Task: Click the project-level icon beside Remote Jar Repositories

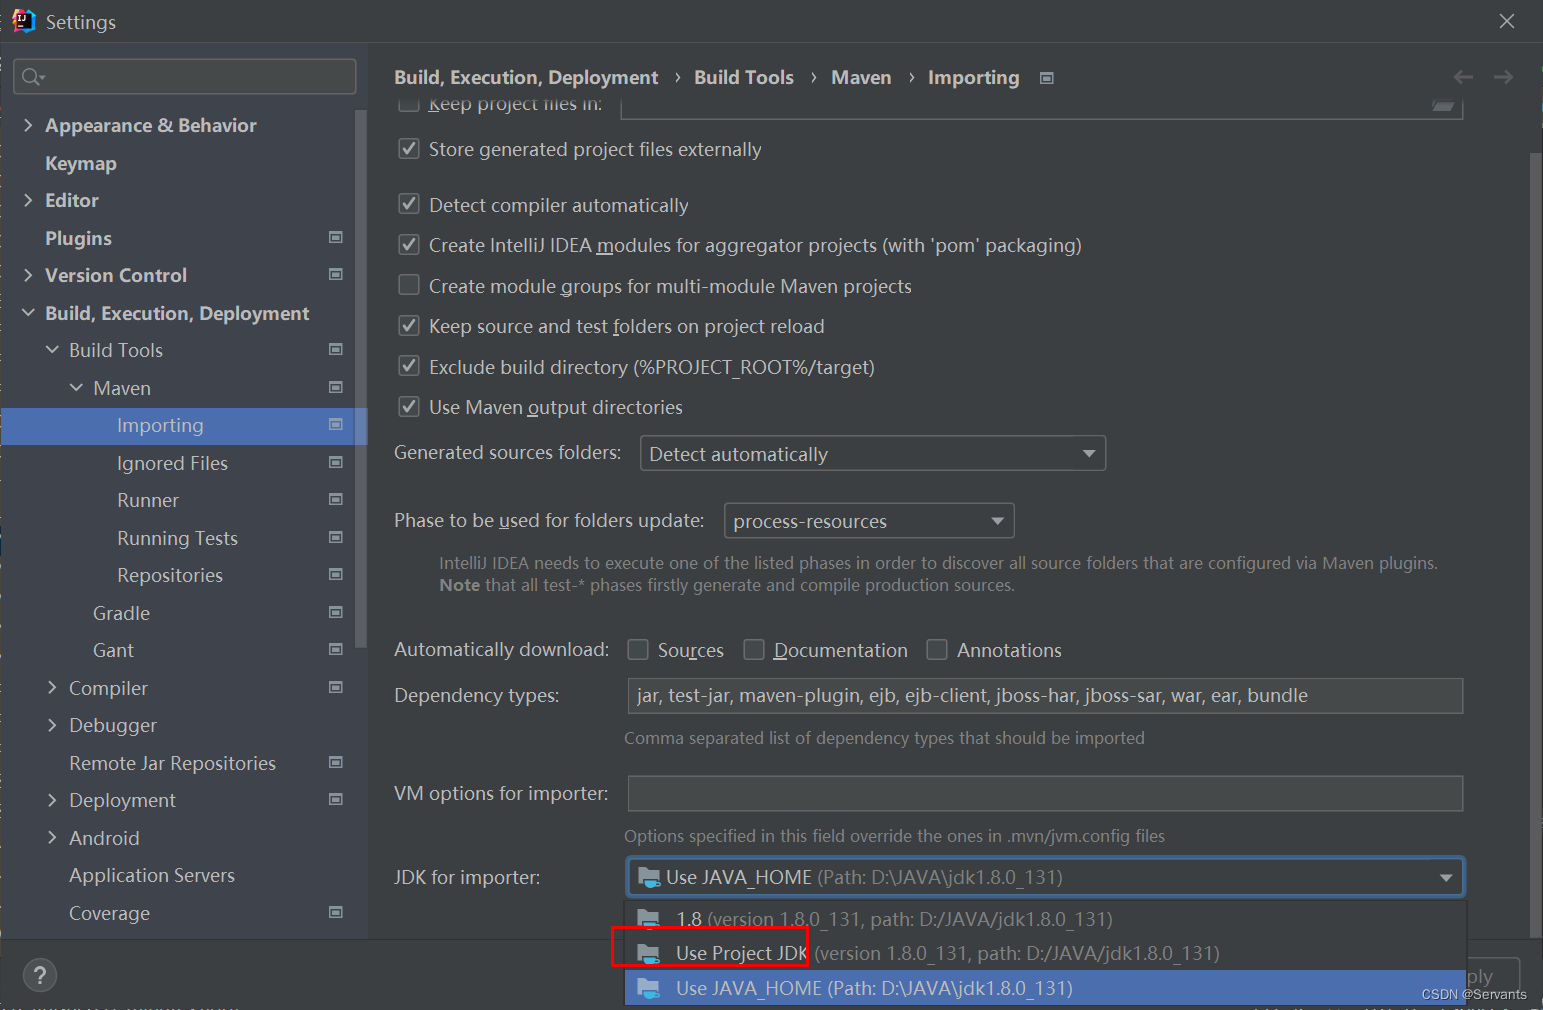Action: [336, 762]
